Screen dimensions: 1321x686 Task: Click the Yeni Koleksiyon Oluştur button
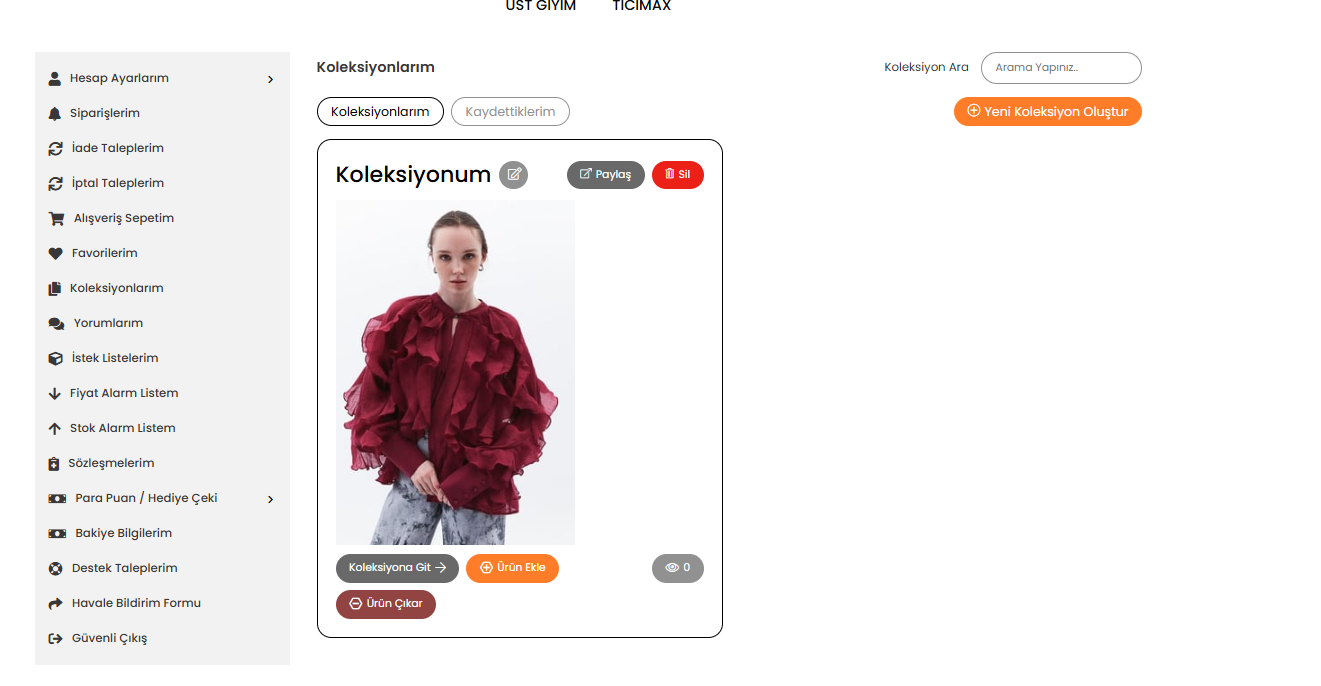coord(1048,112)
